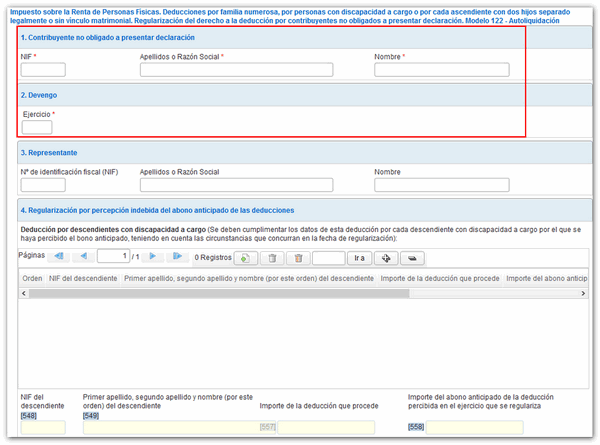Go to previous page of records

click(83, 257)
